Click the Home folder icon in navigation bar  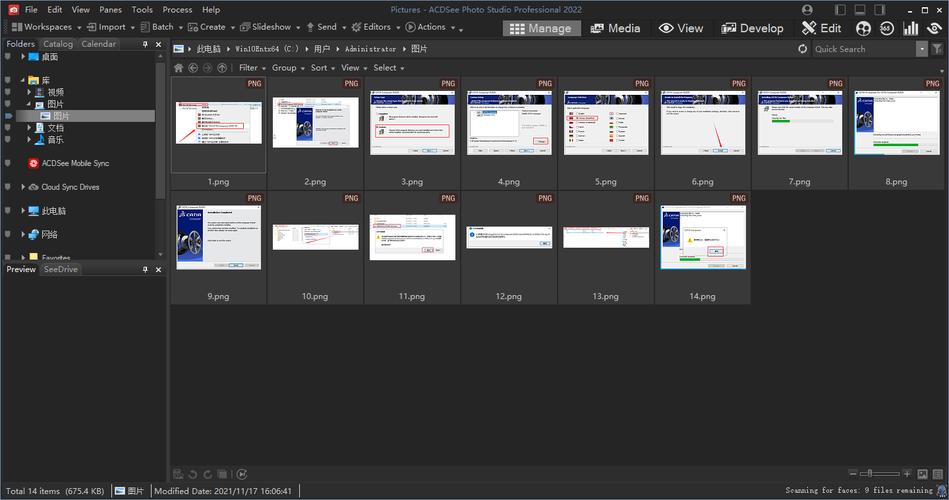179,68
